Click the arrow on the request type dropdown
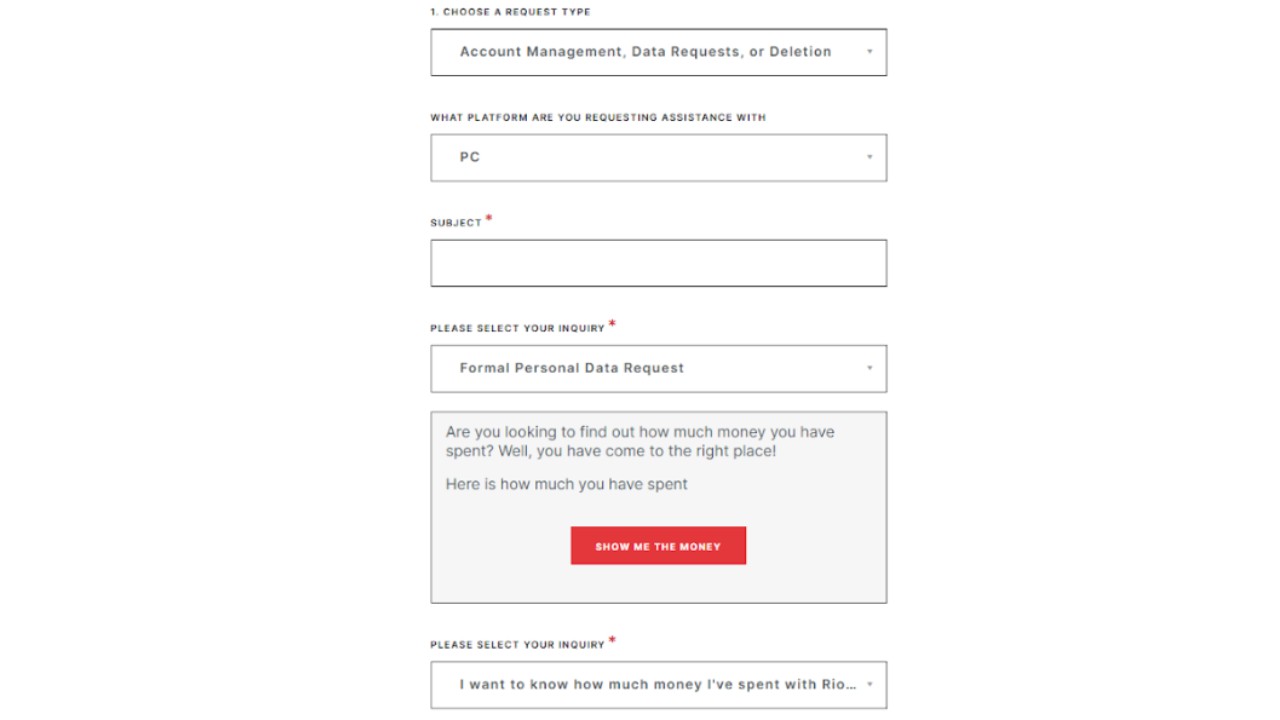Image resolution: width=1280 pixels, height=720 pixels. (869, 52)
